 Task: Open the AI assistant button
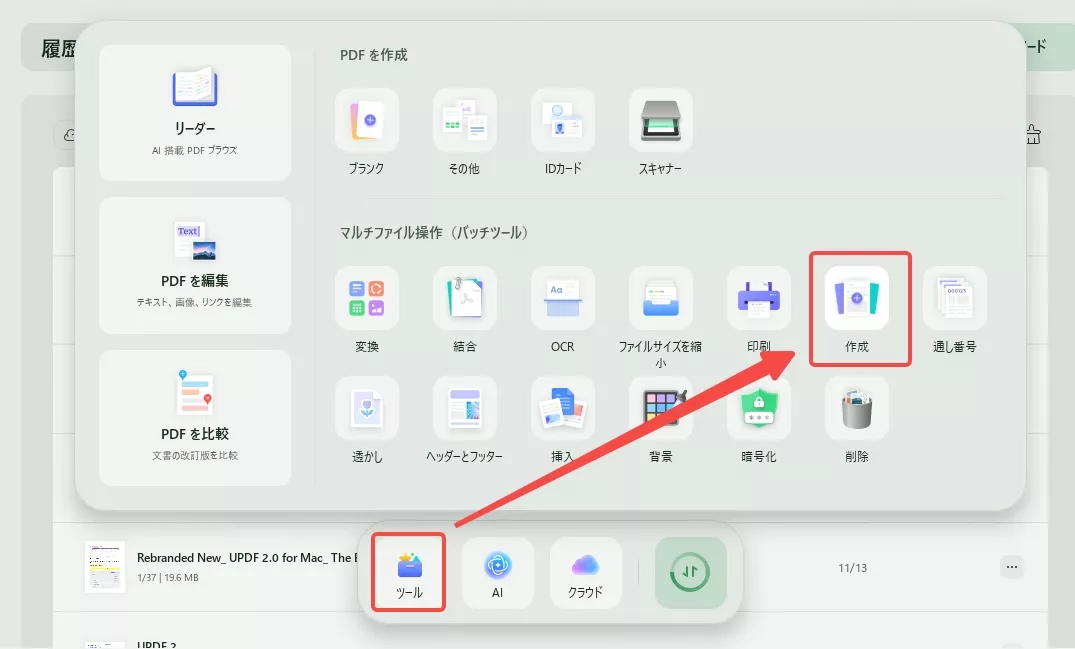point(498,573)
